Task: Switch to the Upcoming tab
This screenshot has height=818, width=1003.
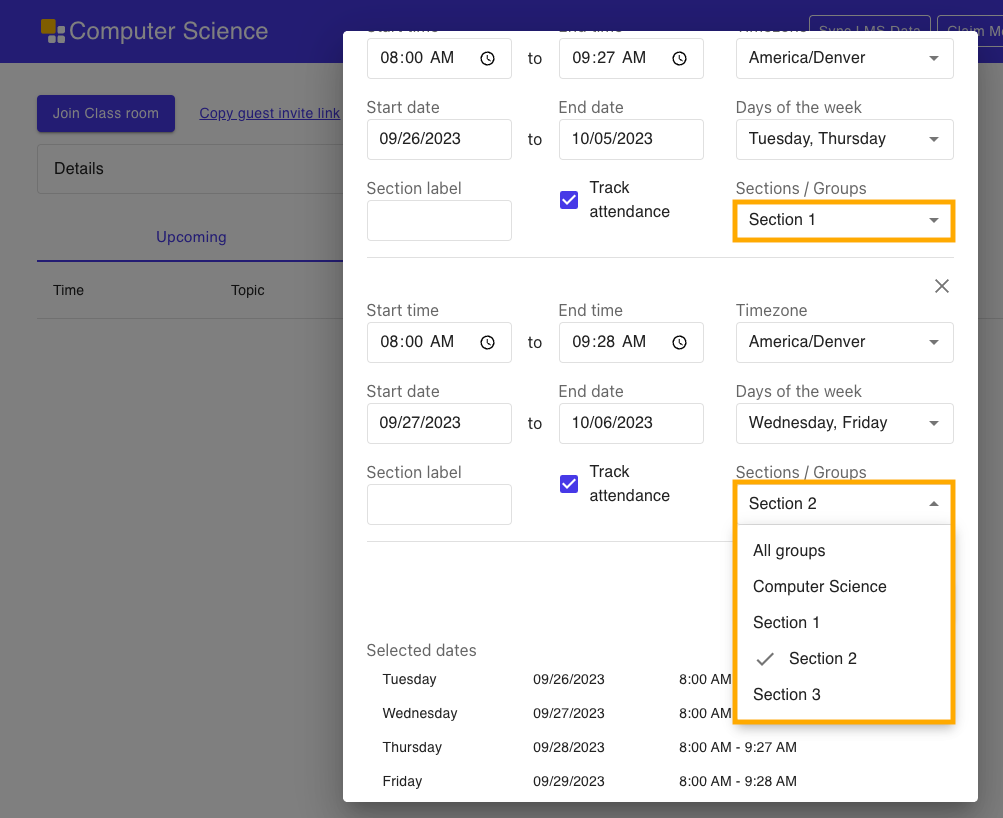Action: [x=191, y=238]
